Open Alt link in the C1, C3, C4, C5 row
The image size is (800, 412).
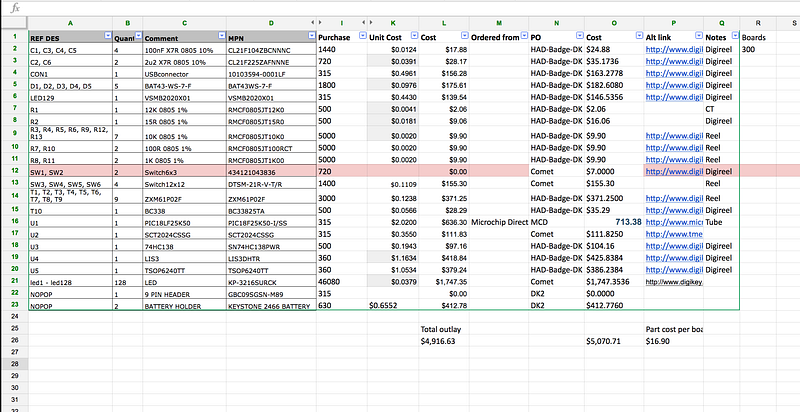coord(674,49)
